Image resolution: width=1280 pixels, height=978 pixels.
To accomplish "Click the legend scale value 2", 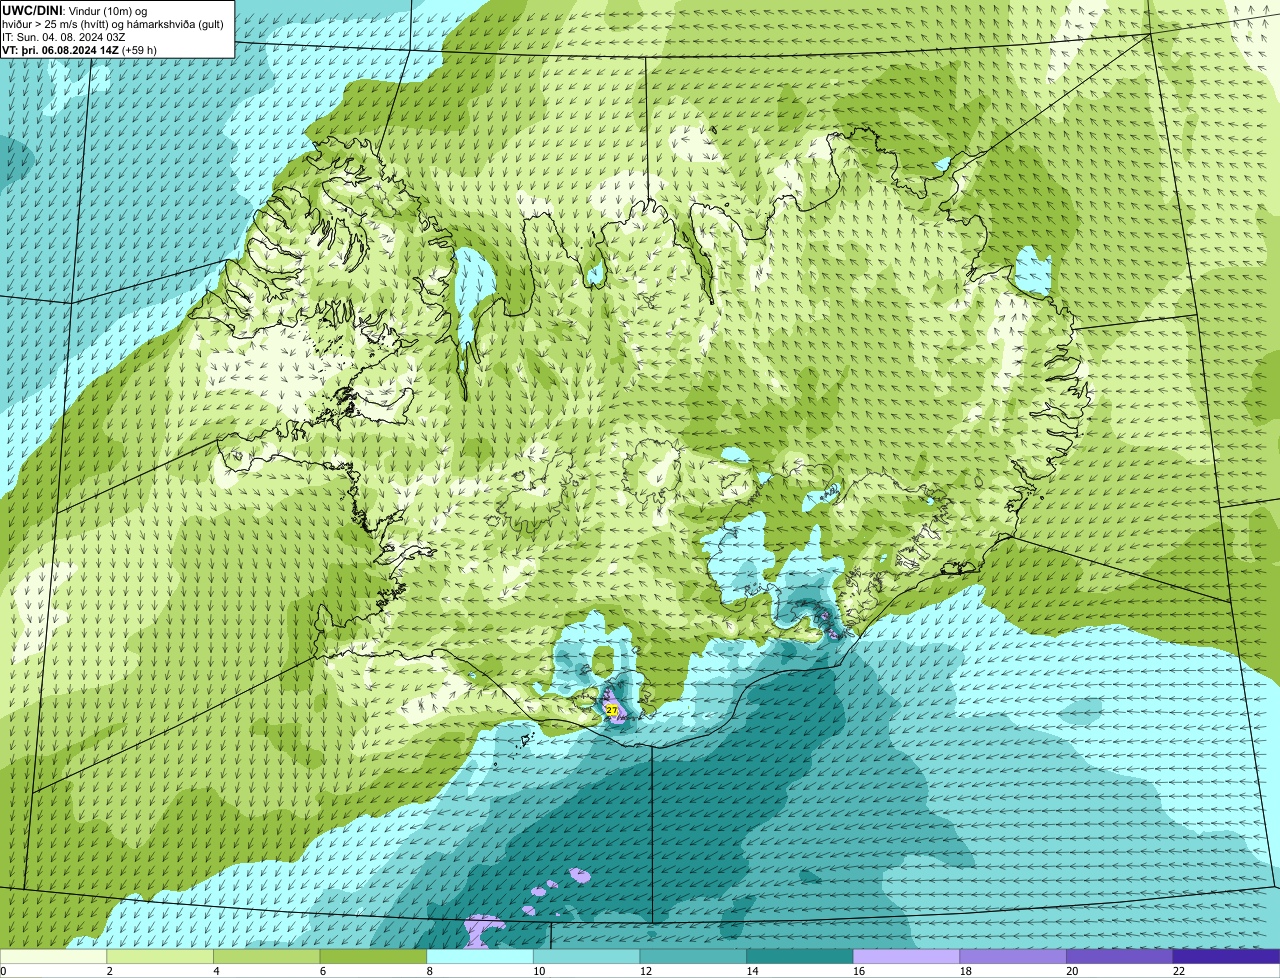I will [109, 971].
